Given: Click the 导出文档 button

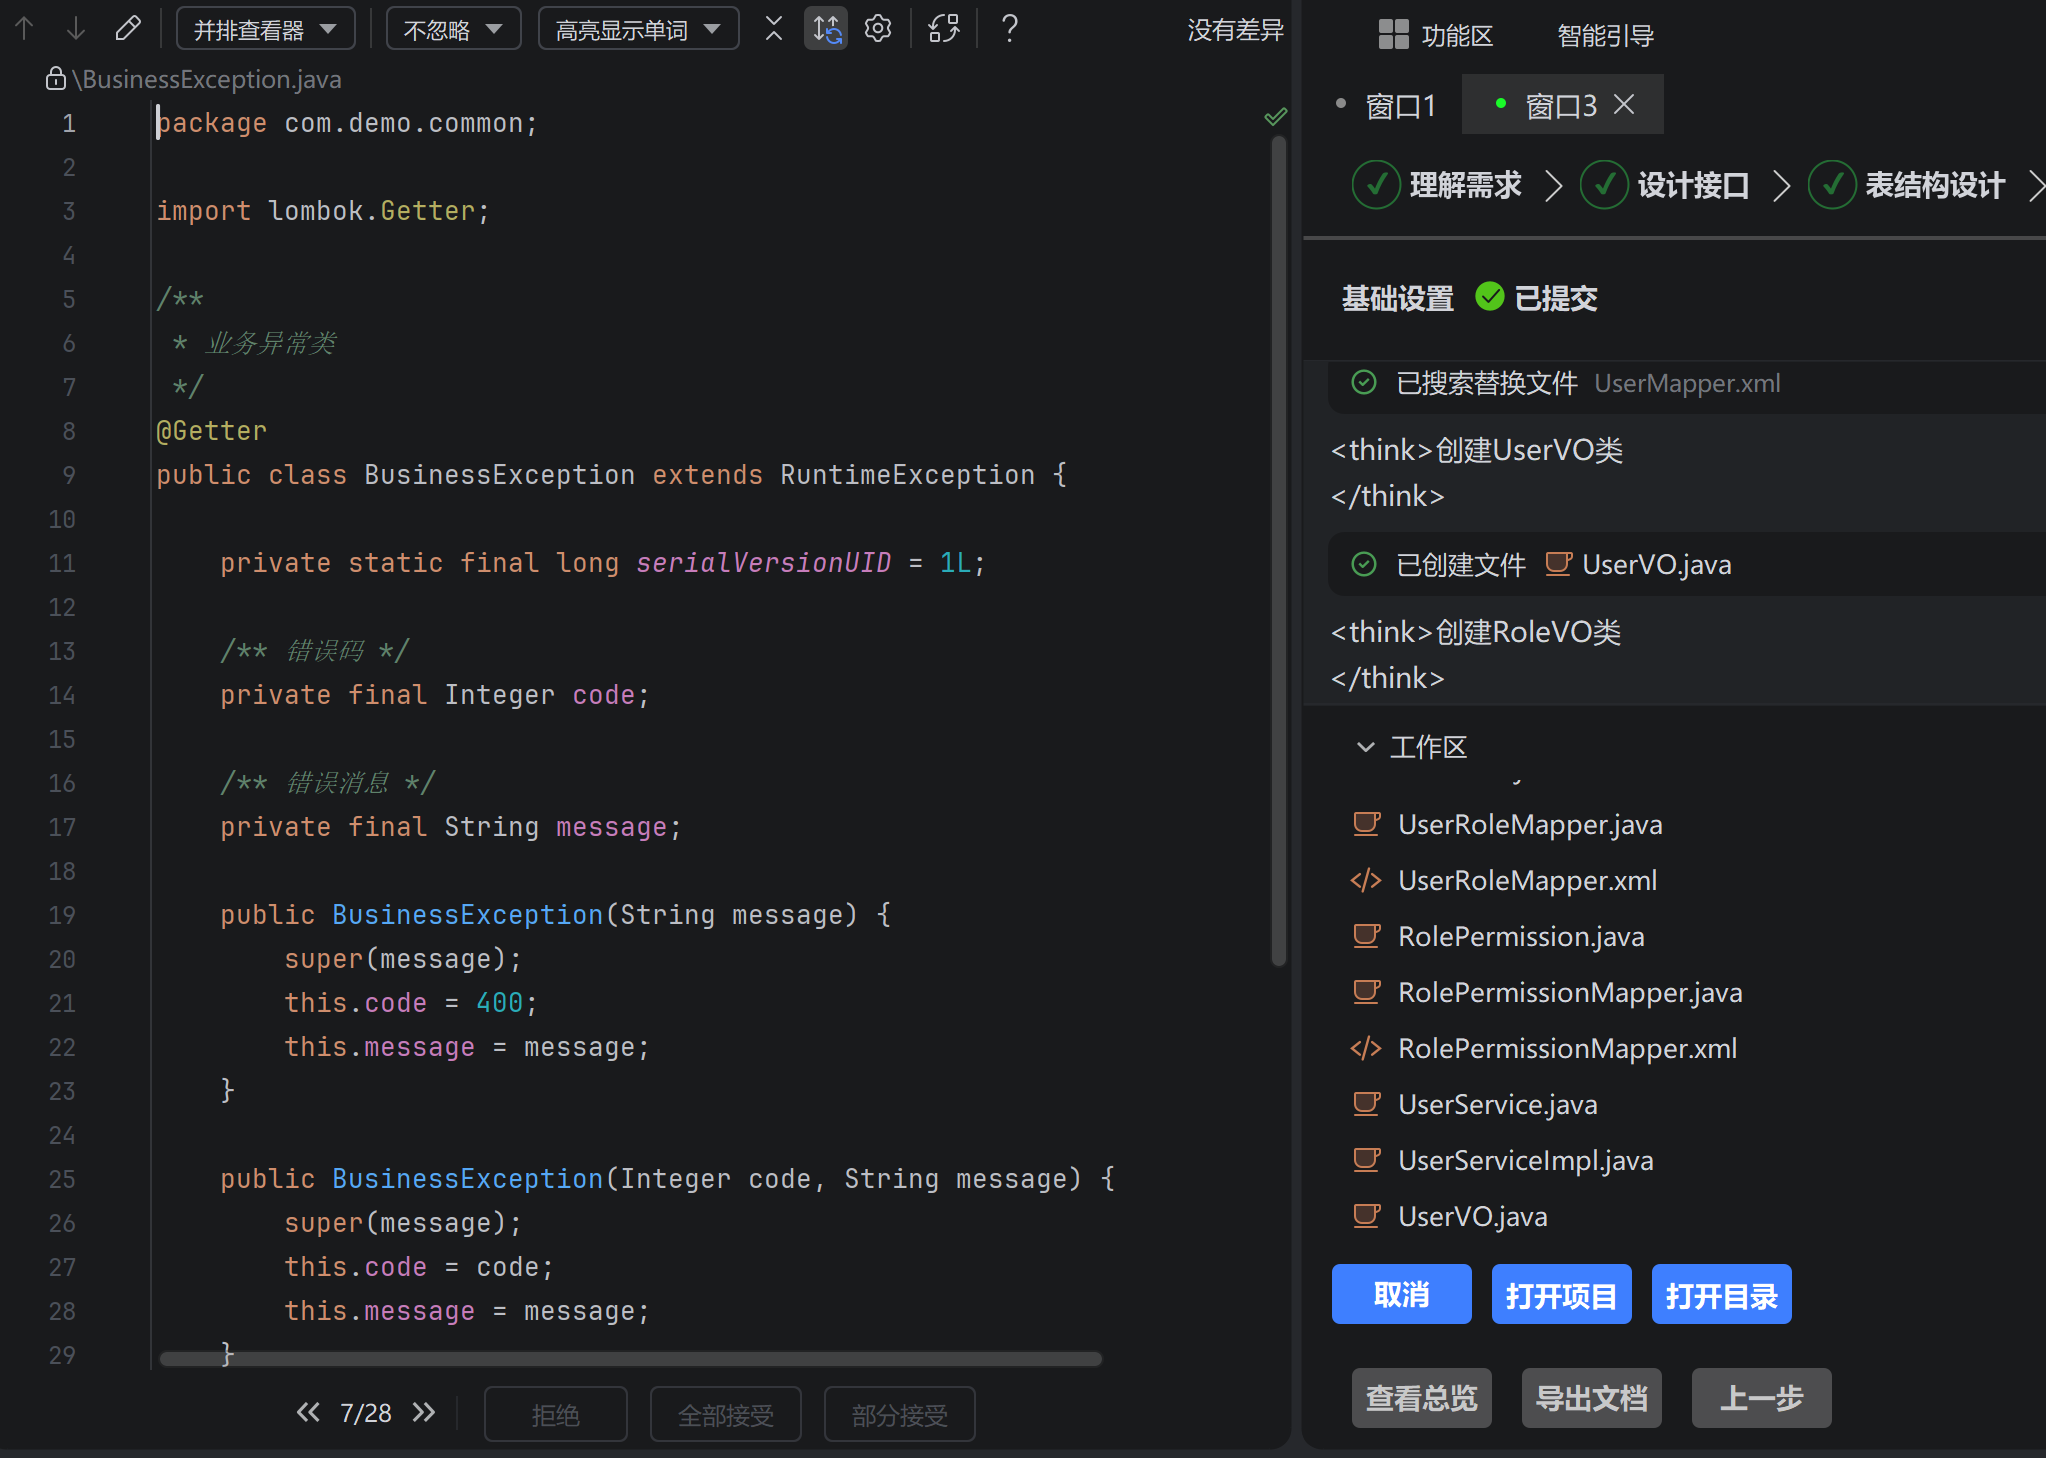Looking at the screenshot, I should point(1591,1398).
